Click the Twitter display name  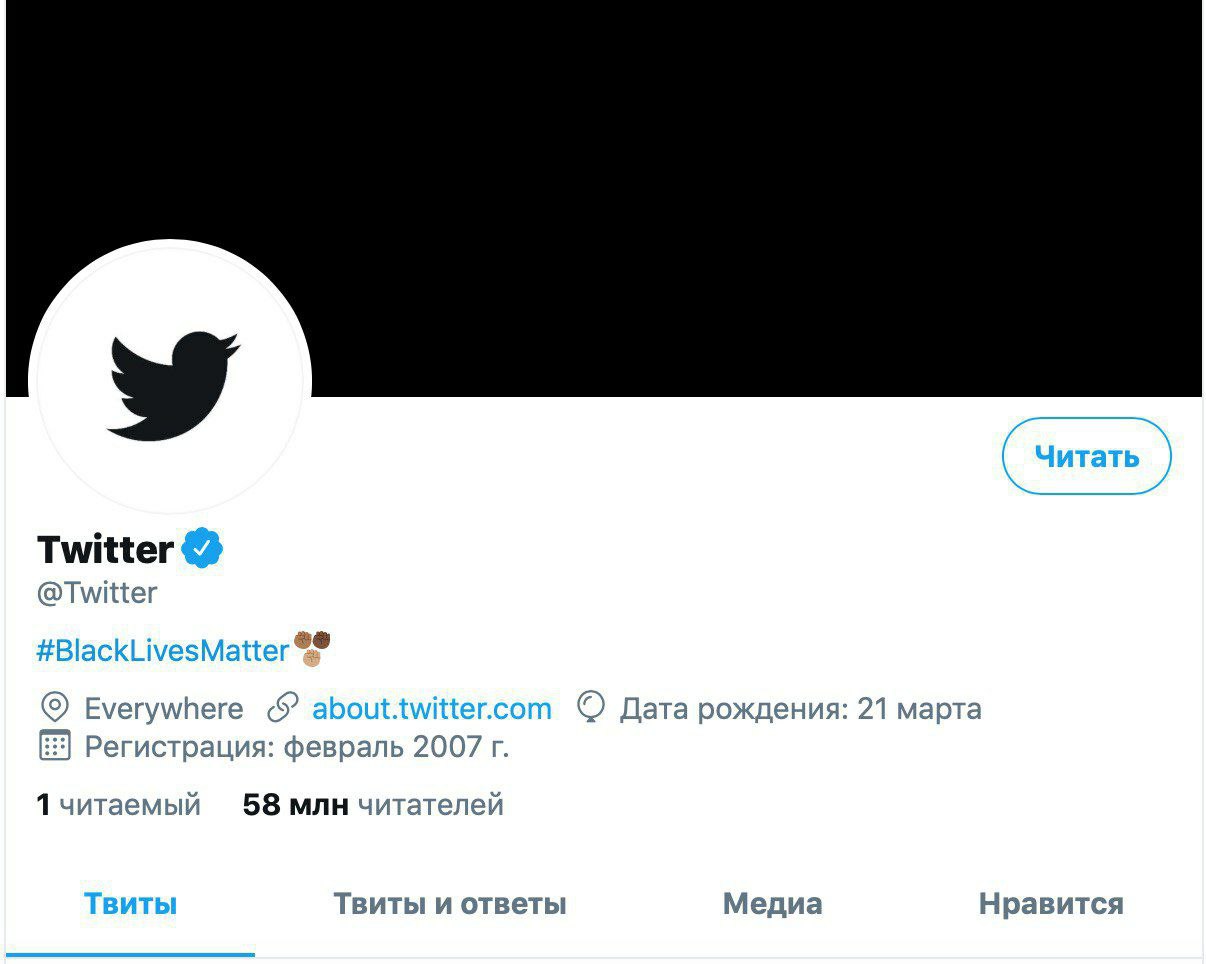[105, 549]
